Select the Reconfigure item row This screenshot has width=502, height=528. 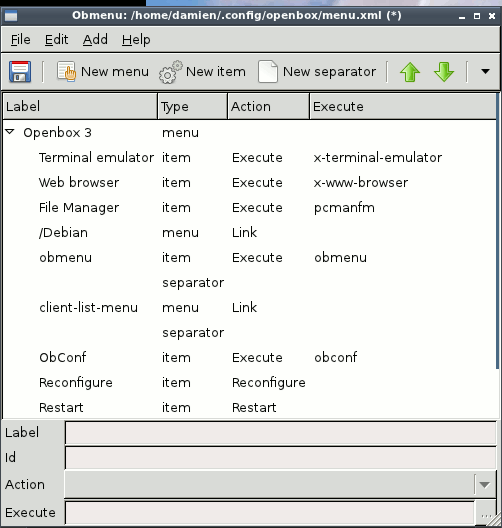(x=249, y=383)
